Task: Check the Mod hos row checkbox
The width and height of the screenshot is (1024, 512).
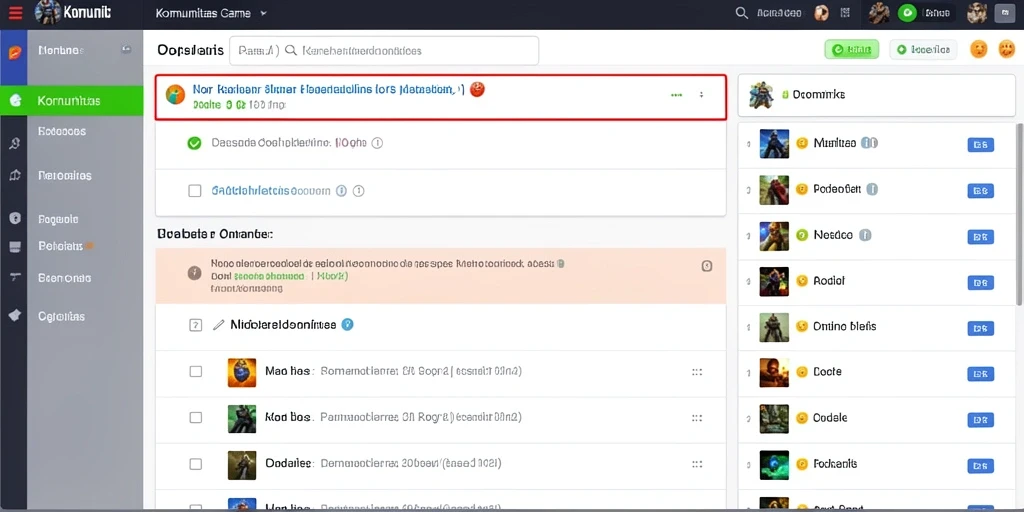Action: [x=195, y=417]
